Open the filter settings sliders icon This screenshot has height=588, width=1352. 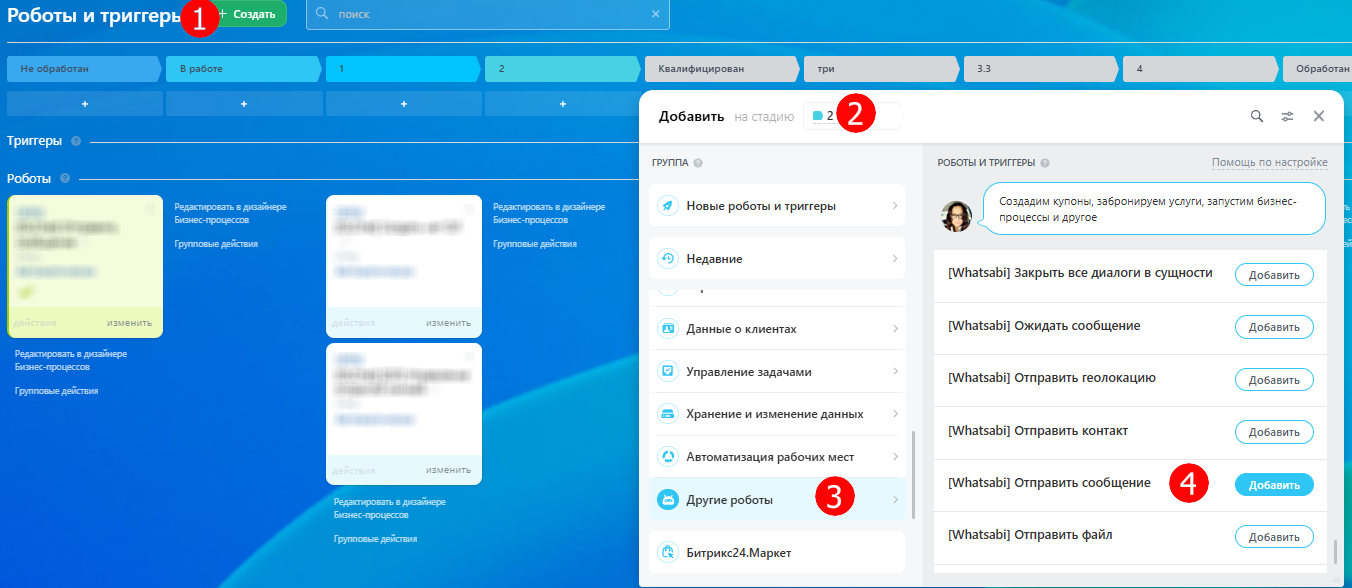1288,116
